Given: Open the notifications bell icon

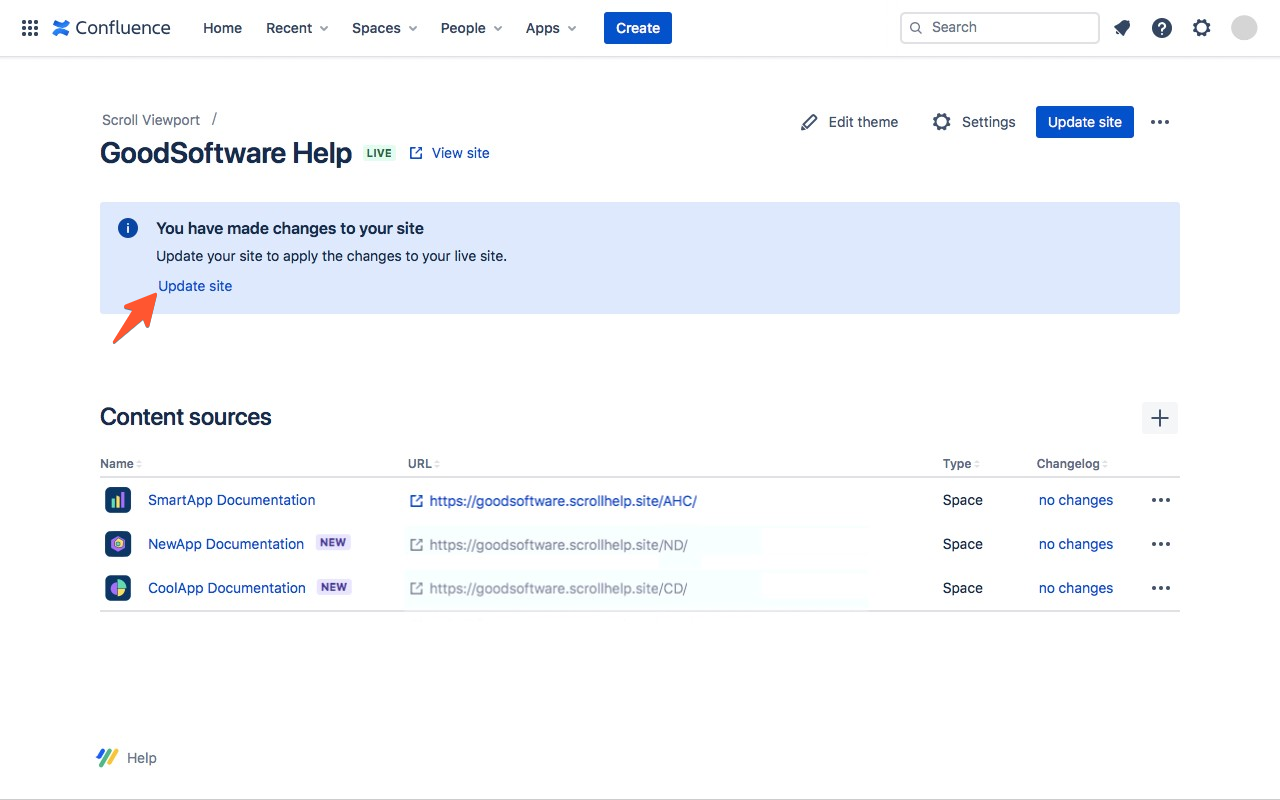Looking at the screenshot, I should tap(1122, 28).
